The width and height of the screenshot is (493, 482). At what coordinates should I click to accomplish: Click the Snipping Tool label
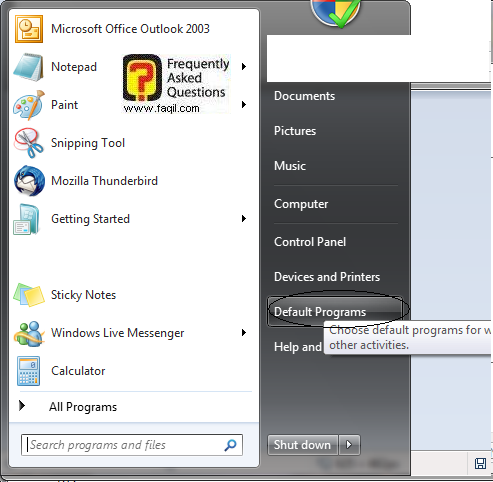point(88,143)
